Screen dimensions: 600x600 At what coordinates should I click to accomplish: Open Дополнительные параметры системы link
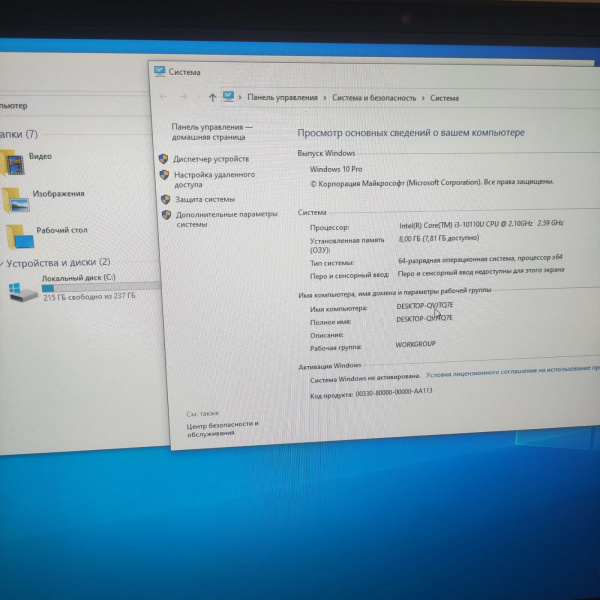point(226,219)
